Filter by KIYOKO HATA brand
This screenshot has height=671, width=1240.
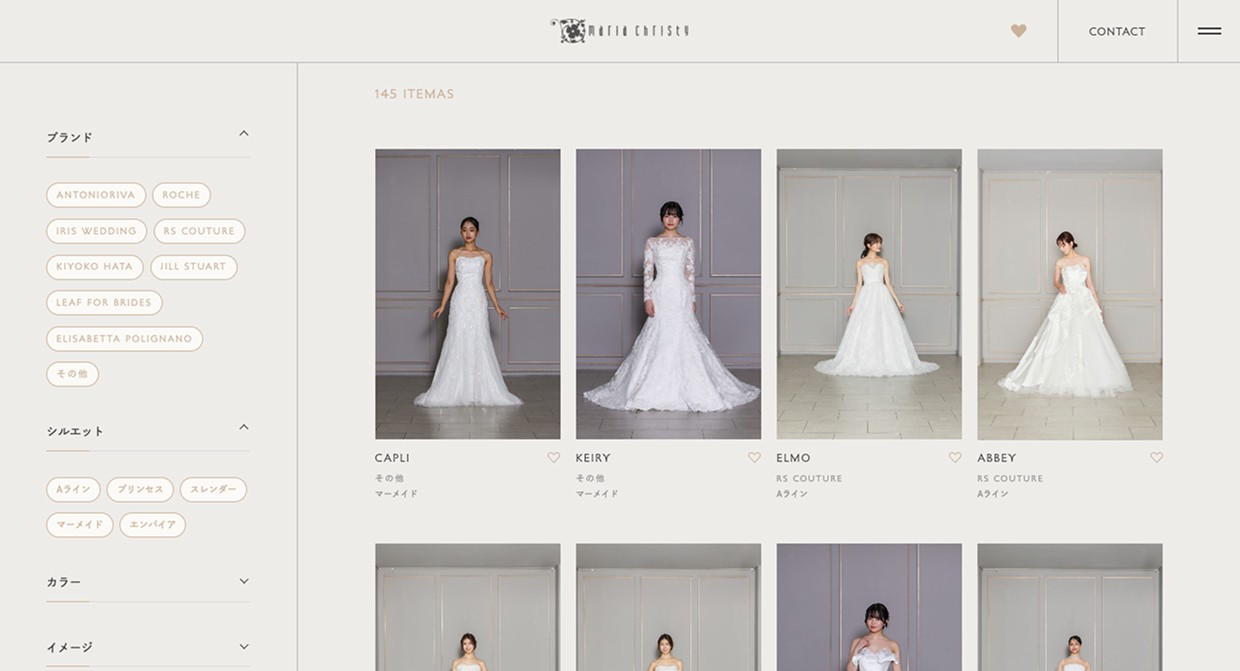click(x=94, y=267)
